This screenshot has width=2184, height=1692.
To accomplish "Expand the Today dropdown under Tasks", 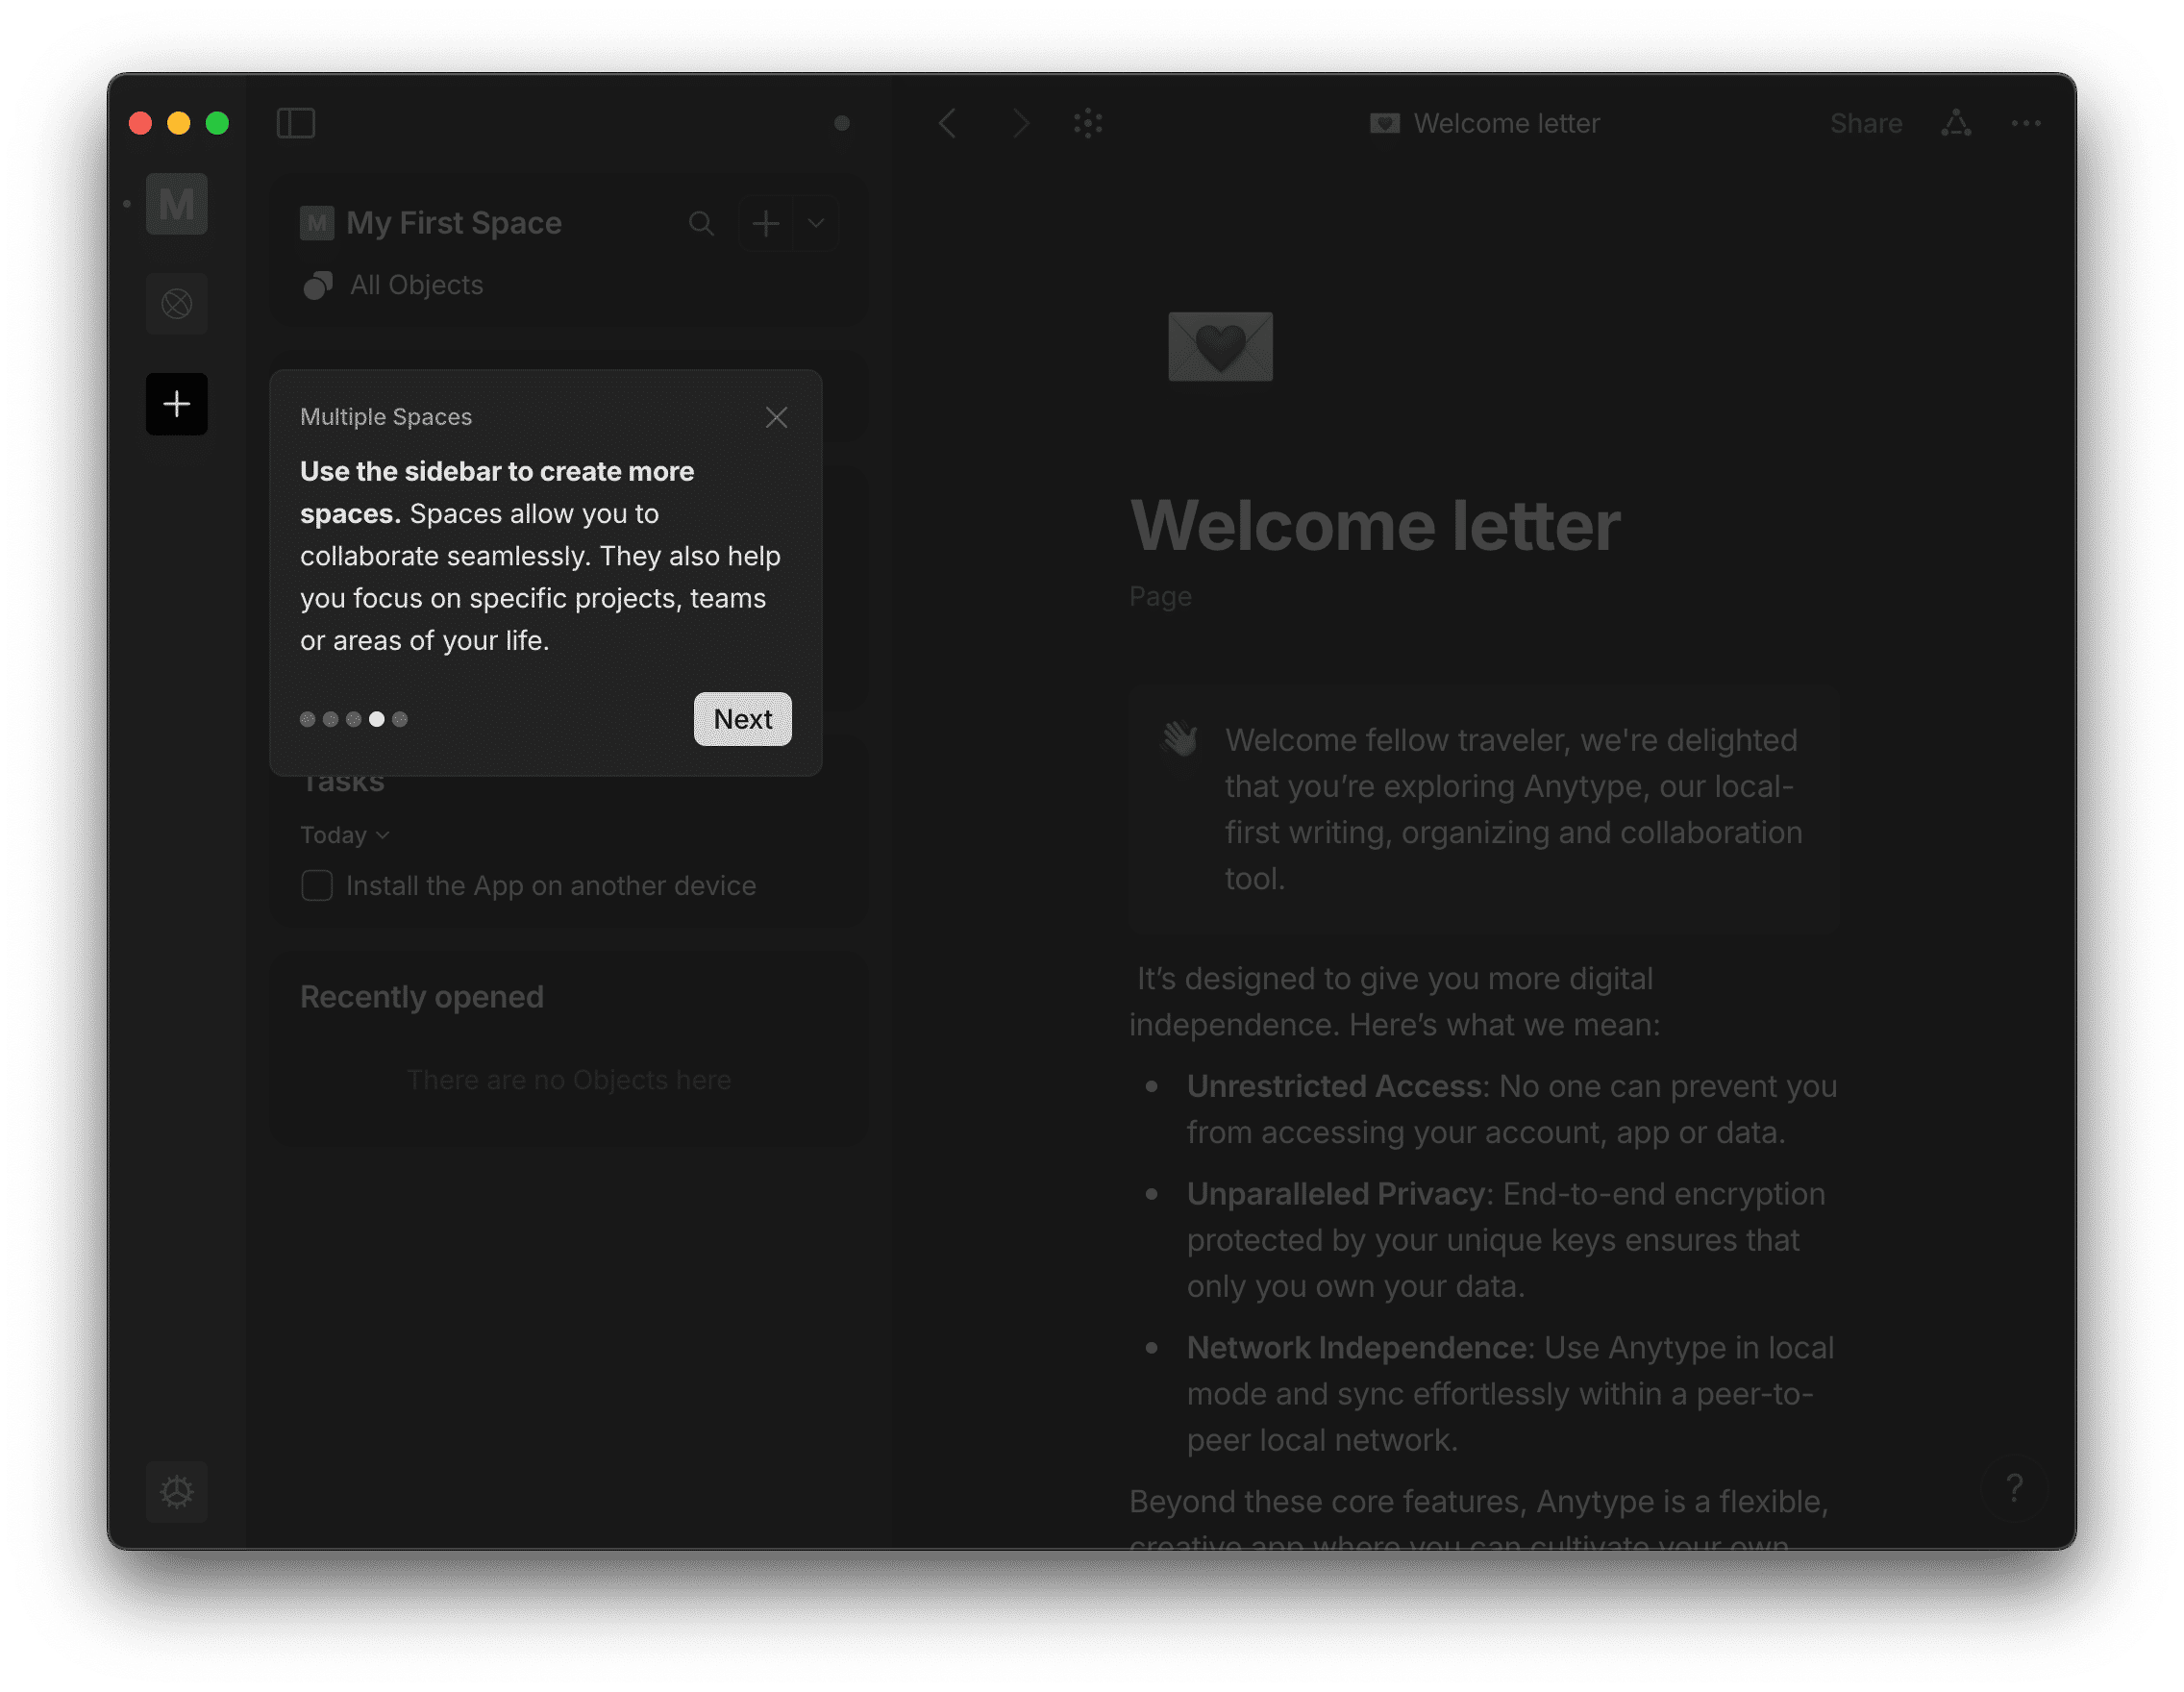I will 345,835.
